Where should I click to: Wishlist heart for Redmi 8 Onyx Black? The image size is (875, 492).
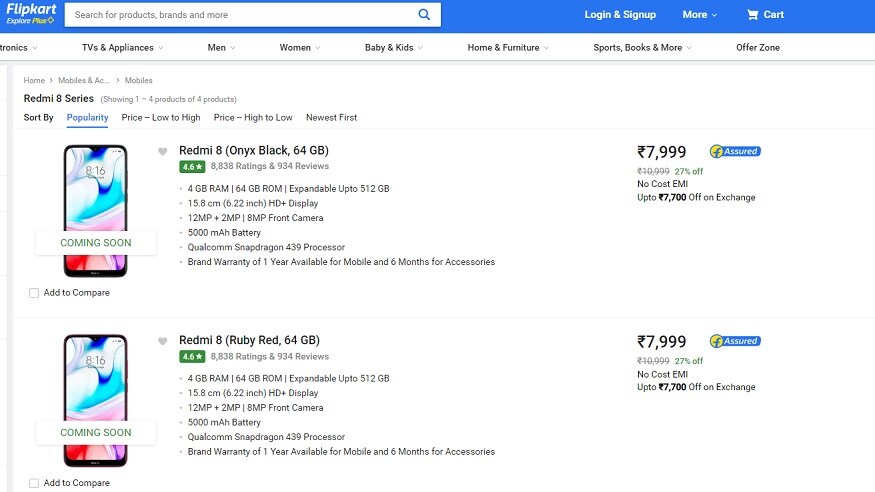point(162,151)
